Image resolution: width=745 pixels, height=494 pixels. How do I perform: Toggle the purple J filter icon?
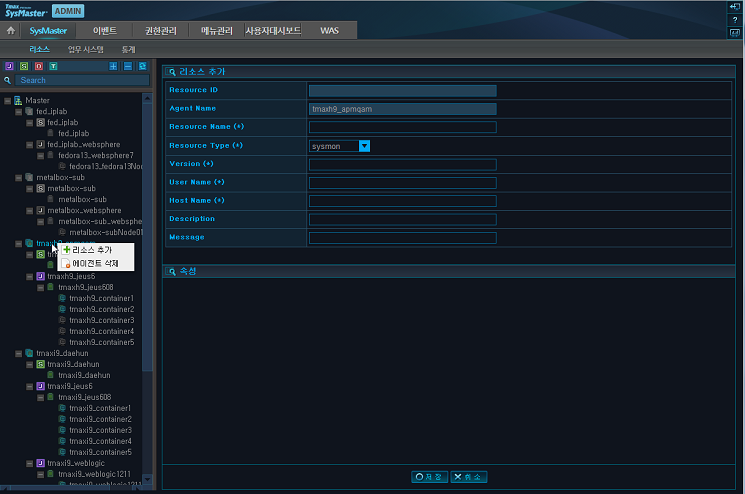pyautogui.click(x=9, y=66)
